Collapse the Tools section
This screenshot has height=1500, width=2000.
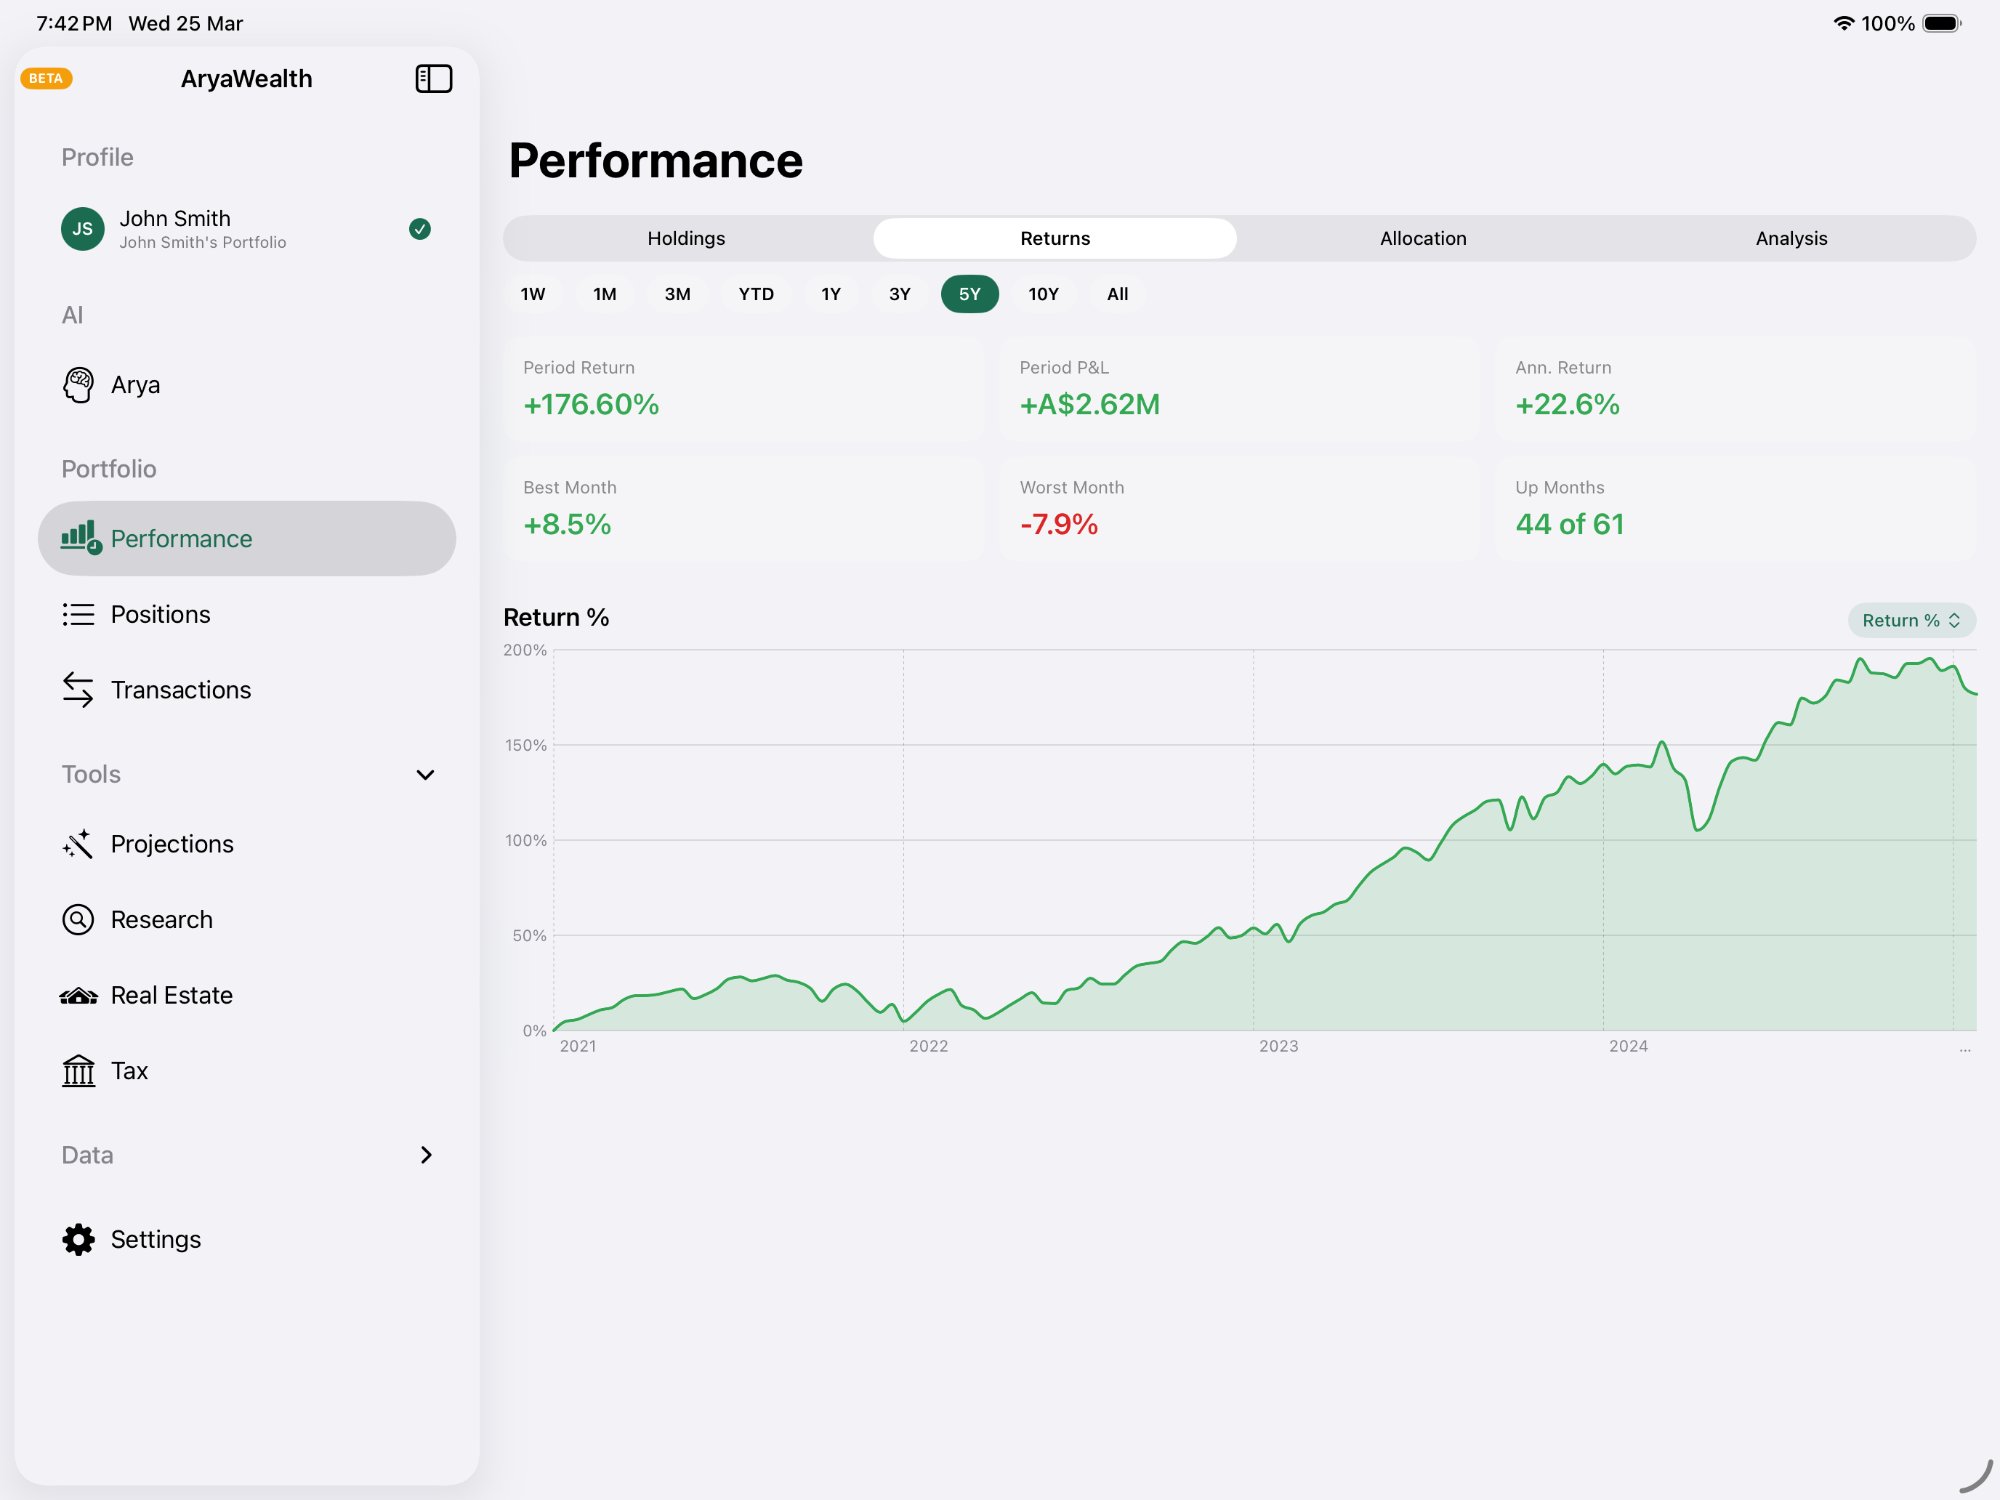click(x=426, y=774)
